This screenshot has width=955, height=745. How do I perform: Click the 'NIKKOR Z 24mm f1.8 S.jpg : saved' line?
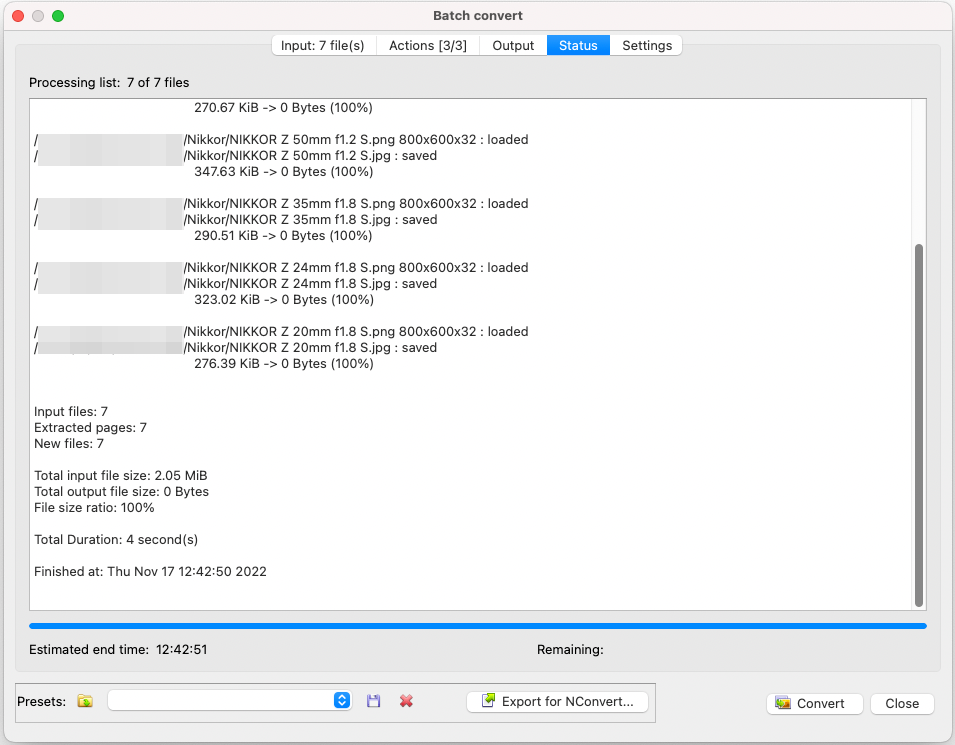click(x=236, y=284)
